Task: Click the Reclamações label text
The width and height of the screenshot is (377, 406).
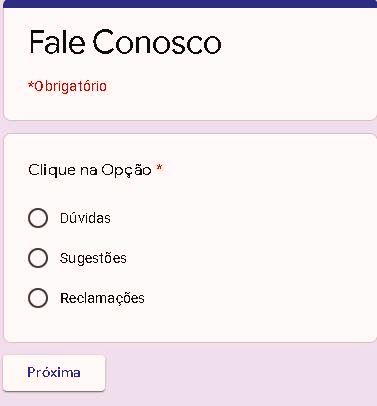Action: coord(102,298)
